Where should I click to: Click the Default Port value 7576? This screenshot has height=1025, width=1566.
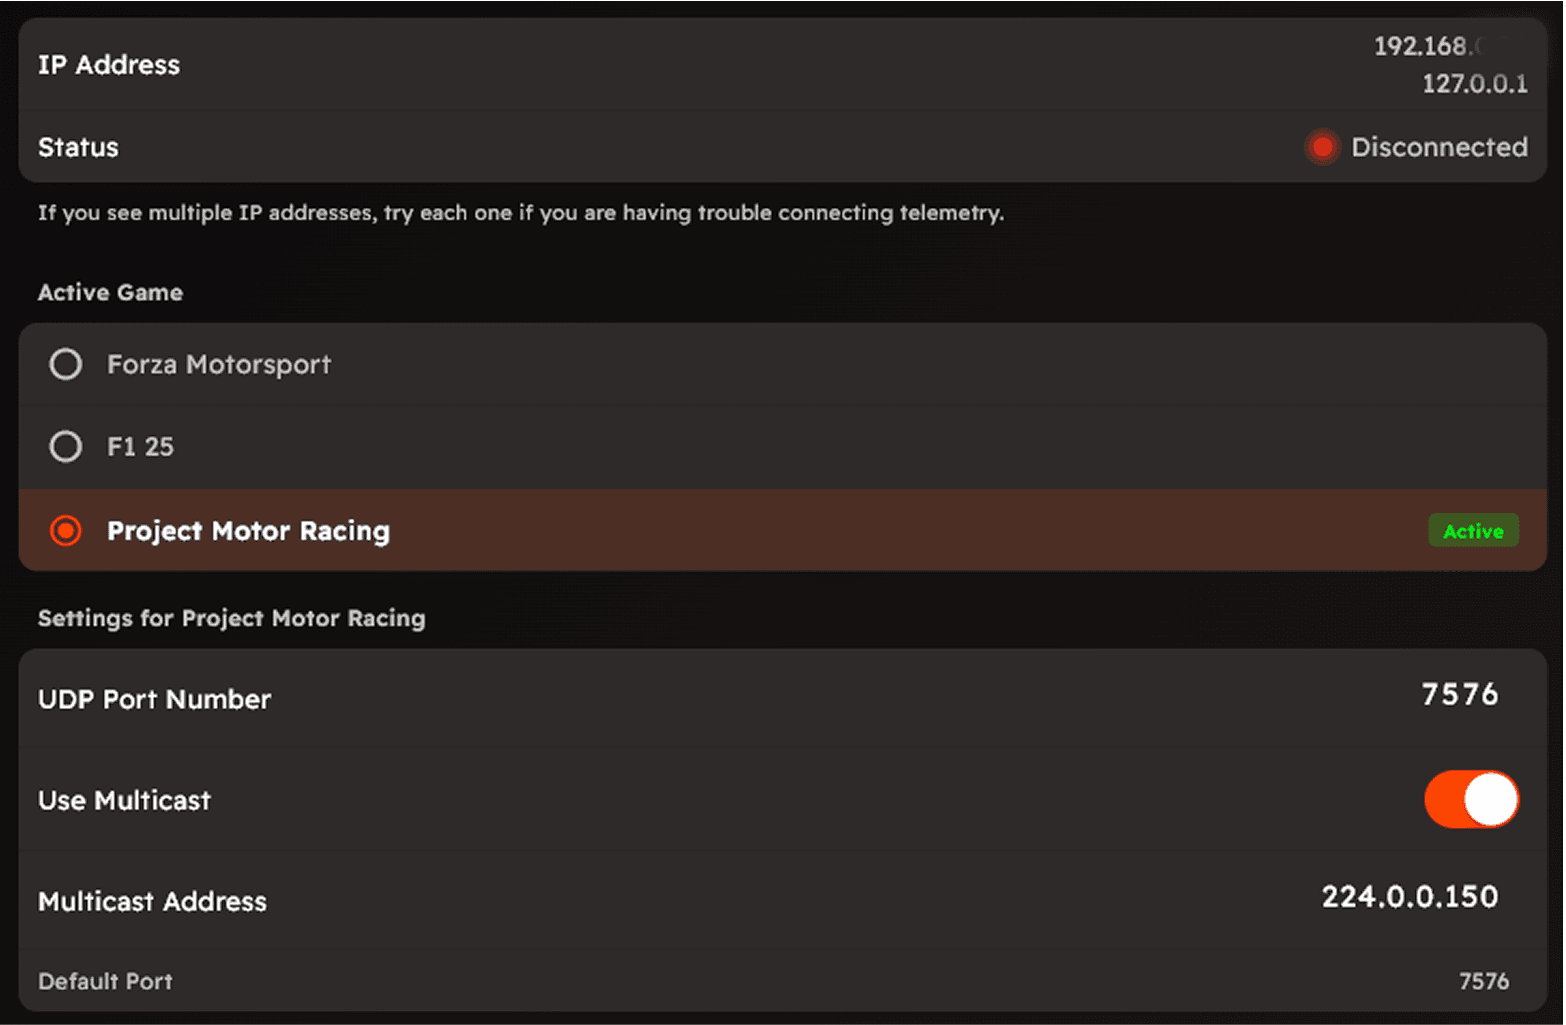coord(1484,981)
